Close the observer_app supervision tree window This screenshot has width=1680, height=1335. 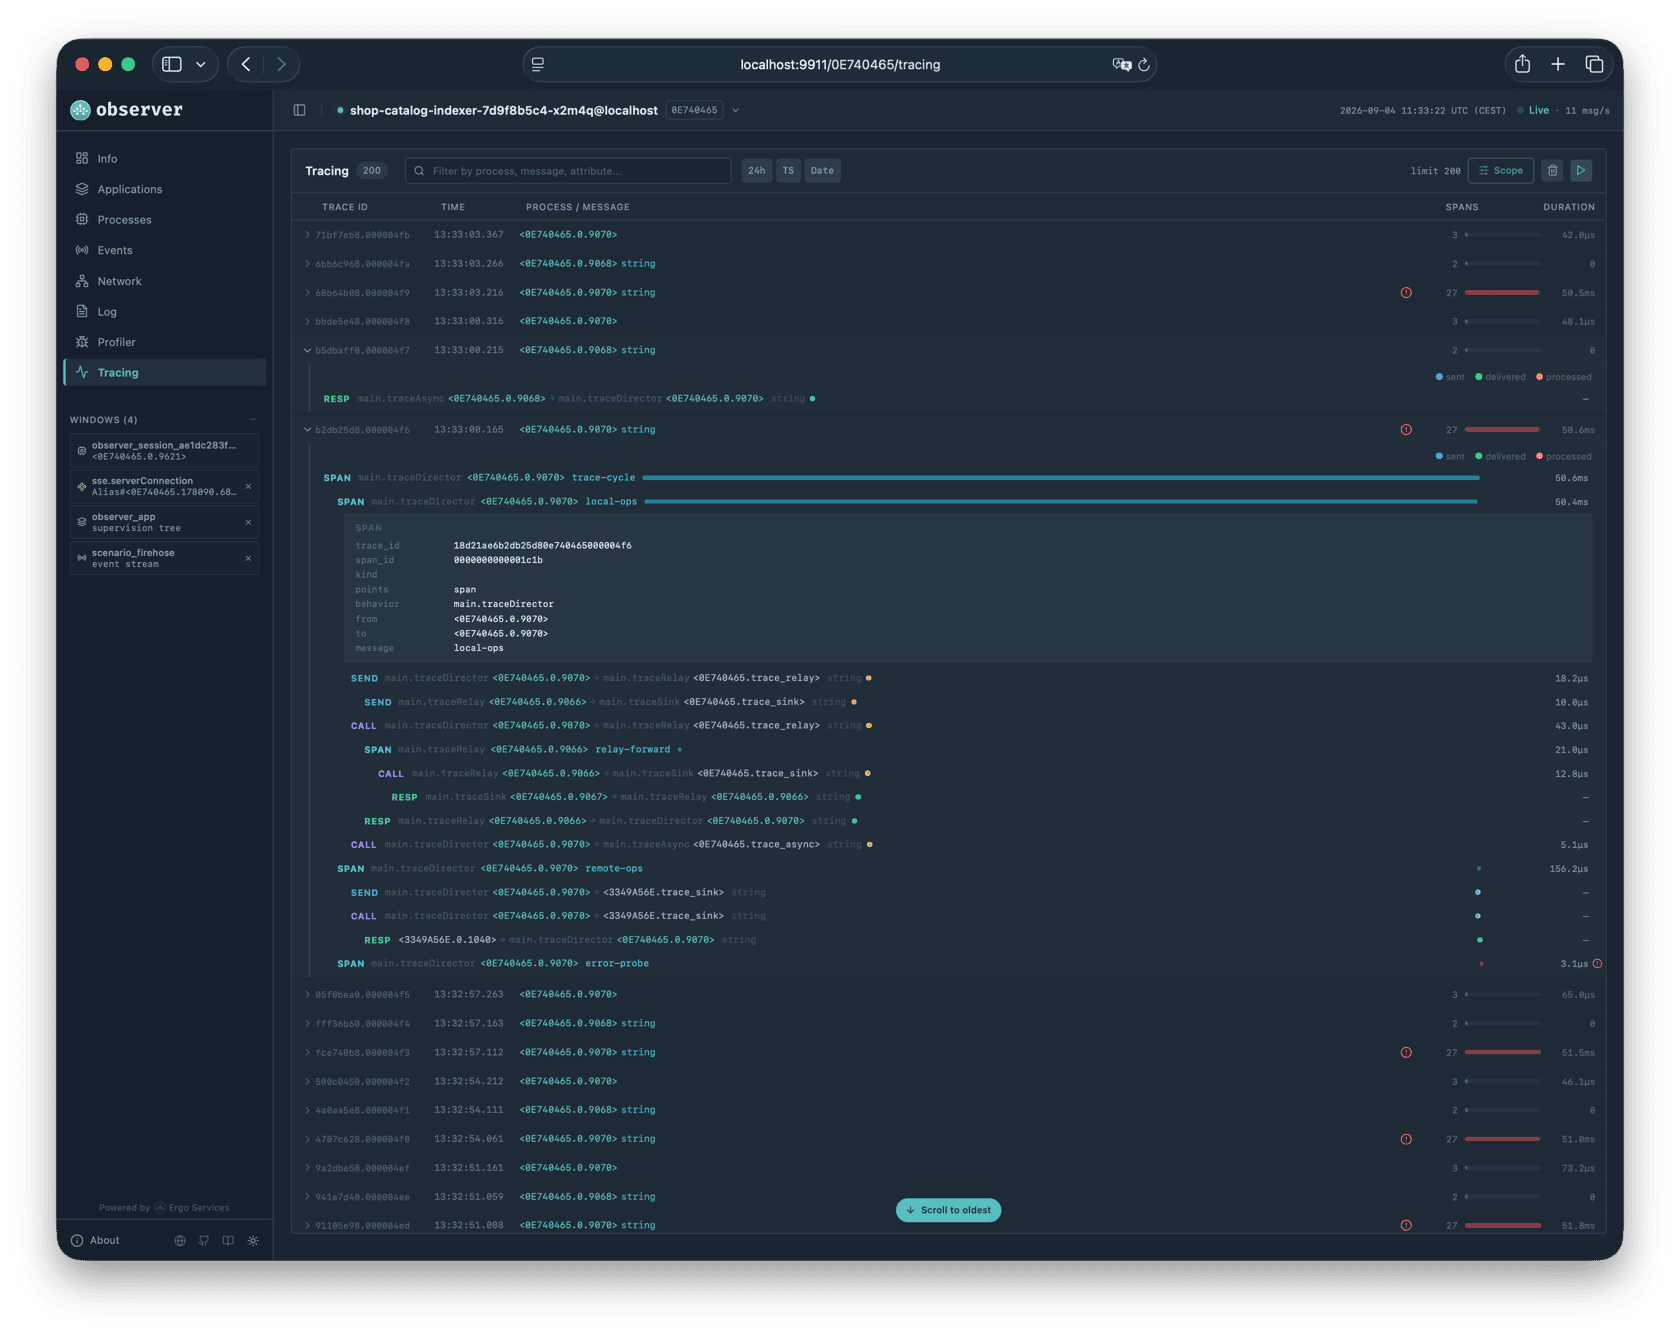coord(248,523)
